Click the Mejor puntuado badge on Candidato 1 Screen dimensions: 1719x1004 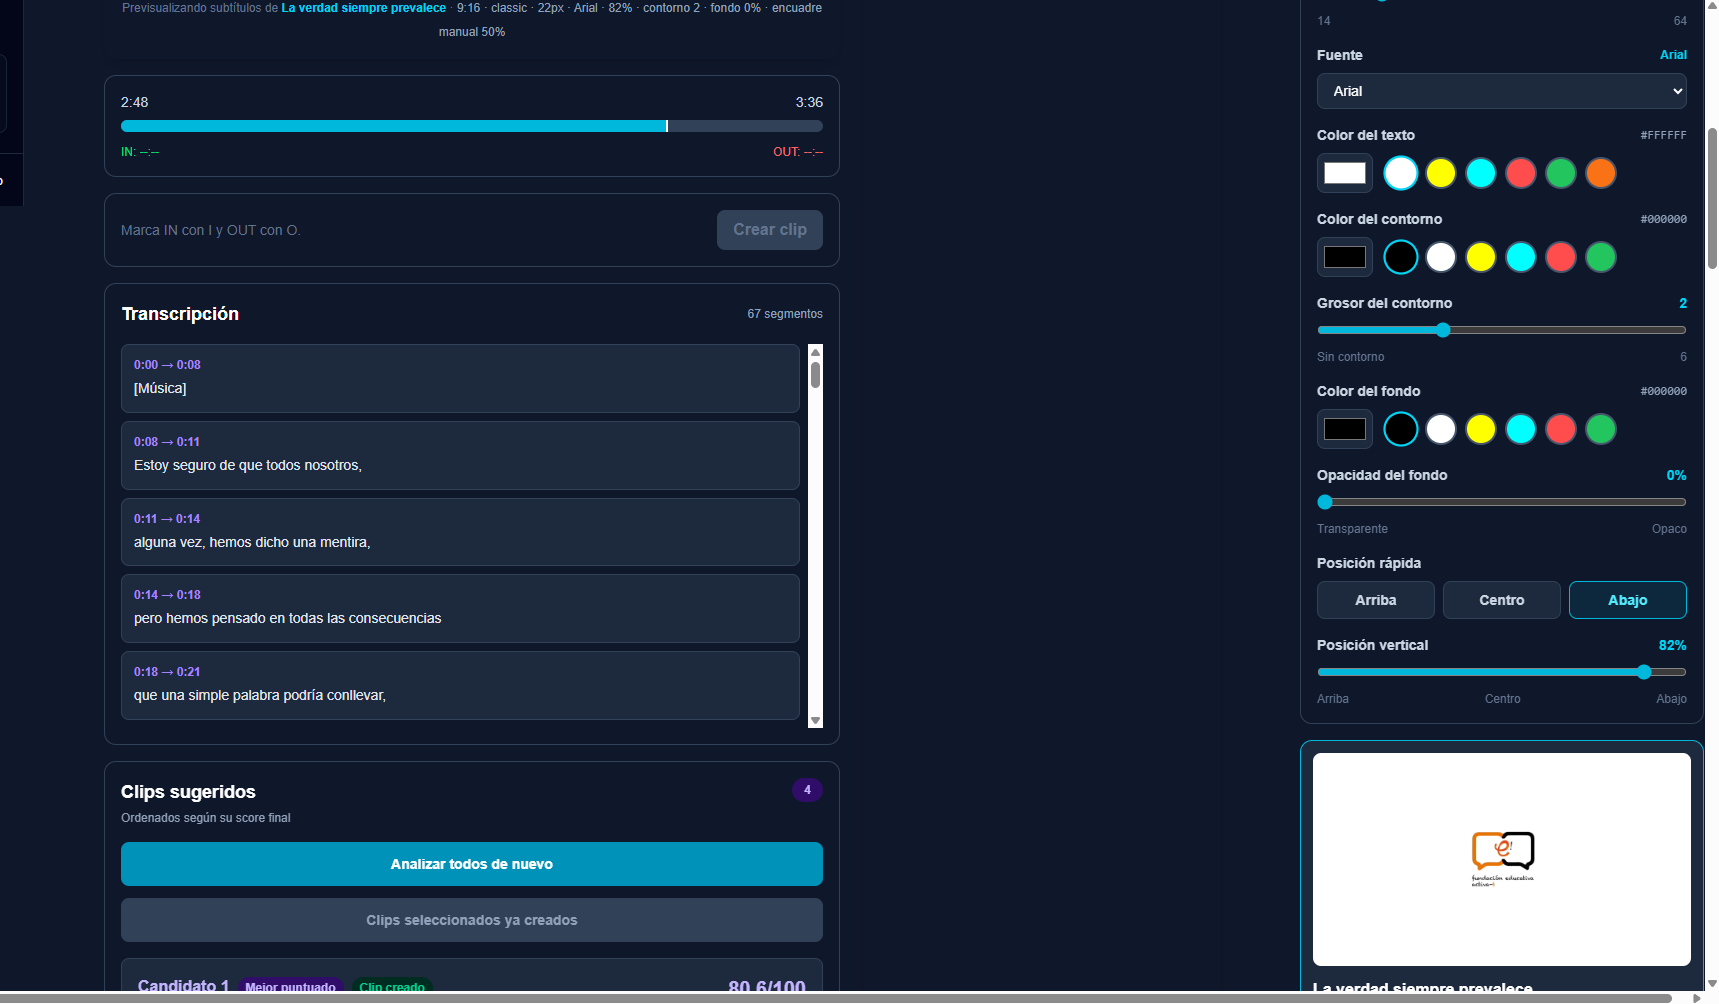tap(290, 986)
